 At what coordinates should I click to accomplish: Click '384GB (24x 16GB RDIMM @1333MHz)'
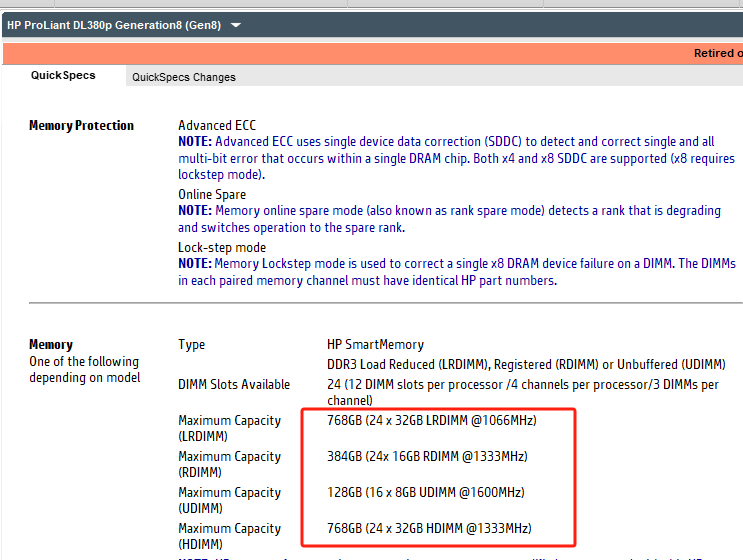(x=427, y=456)
